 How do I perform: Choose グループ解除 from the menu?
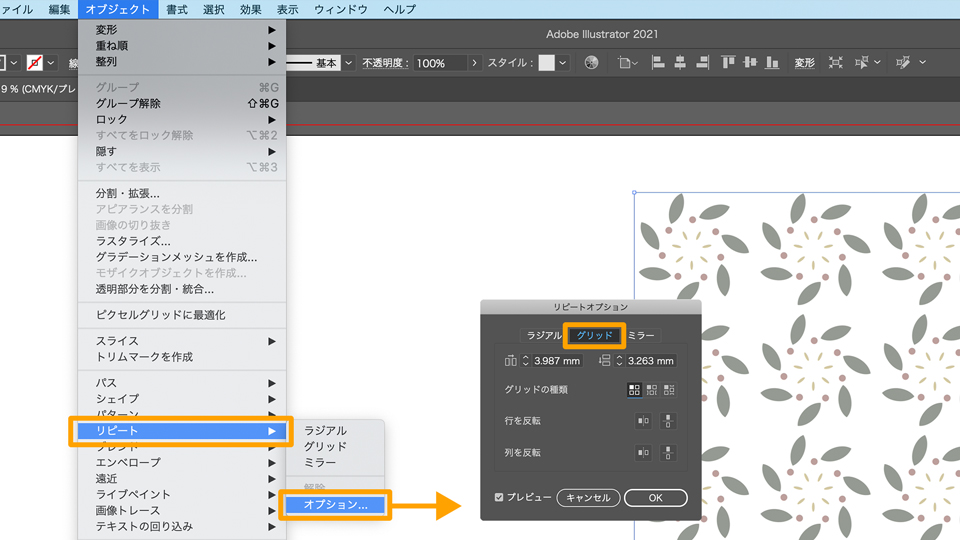coord(182,103)
